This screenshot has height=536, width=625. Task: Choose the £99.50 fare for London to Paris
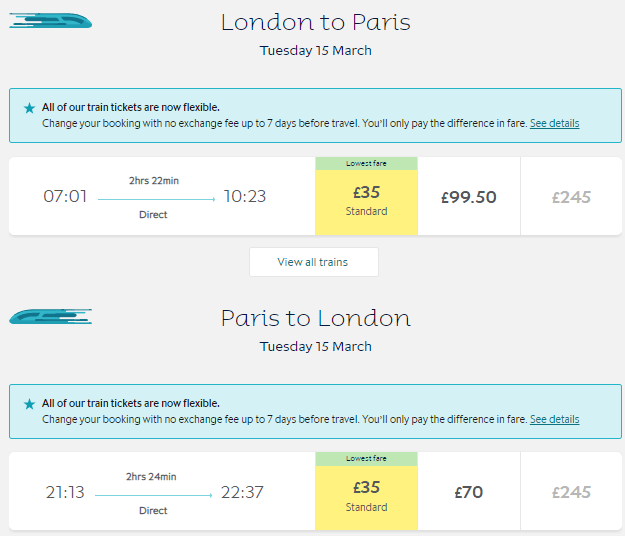coord(469,197)
